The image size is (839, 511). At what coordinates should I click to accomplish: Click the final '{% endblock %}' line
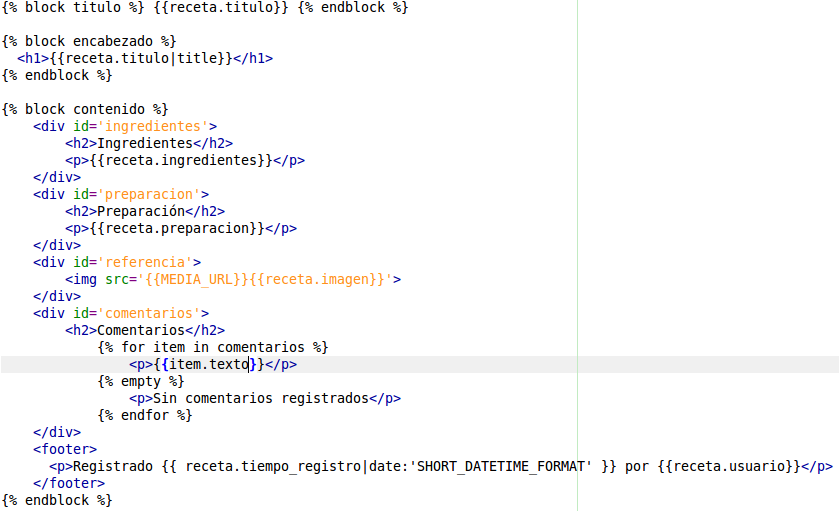pos(57,500)
